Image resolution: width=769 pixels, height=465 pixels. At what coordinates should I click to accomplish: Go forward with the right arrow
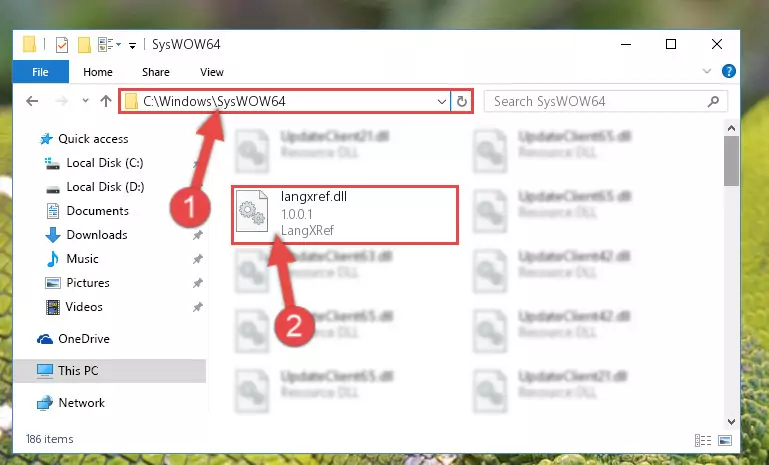click(x=62, y=101)
